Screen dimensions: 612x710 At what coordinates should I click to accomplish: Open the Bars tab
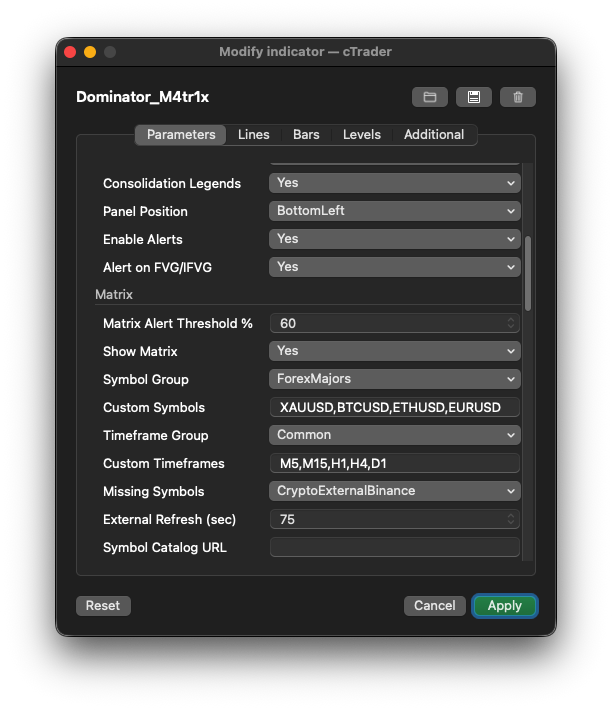click(x=306, y=134)
